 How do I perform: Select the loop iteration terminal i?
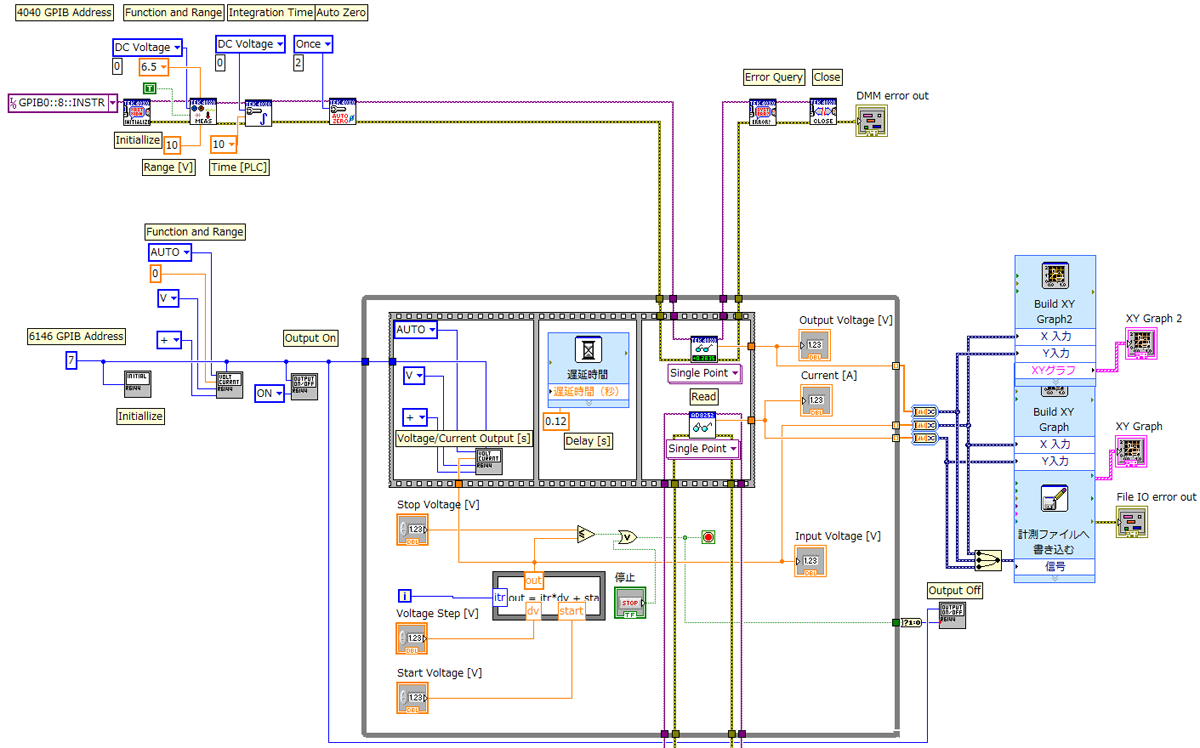405,597
